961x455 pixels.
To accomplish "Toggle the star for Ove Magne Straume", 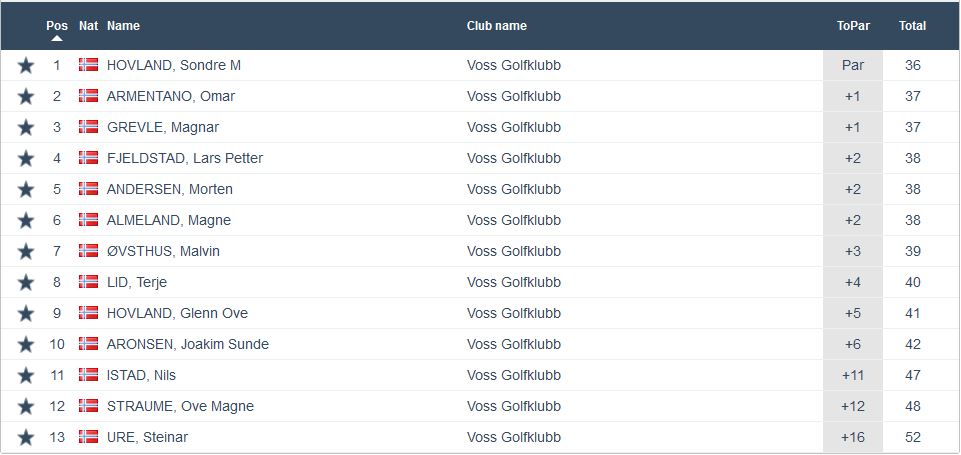I will click(26, 407).
